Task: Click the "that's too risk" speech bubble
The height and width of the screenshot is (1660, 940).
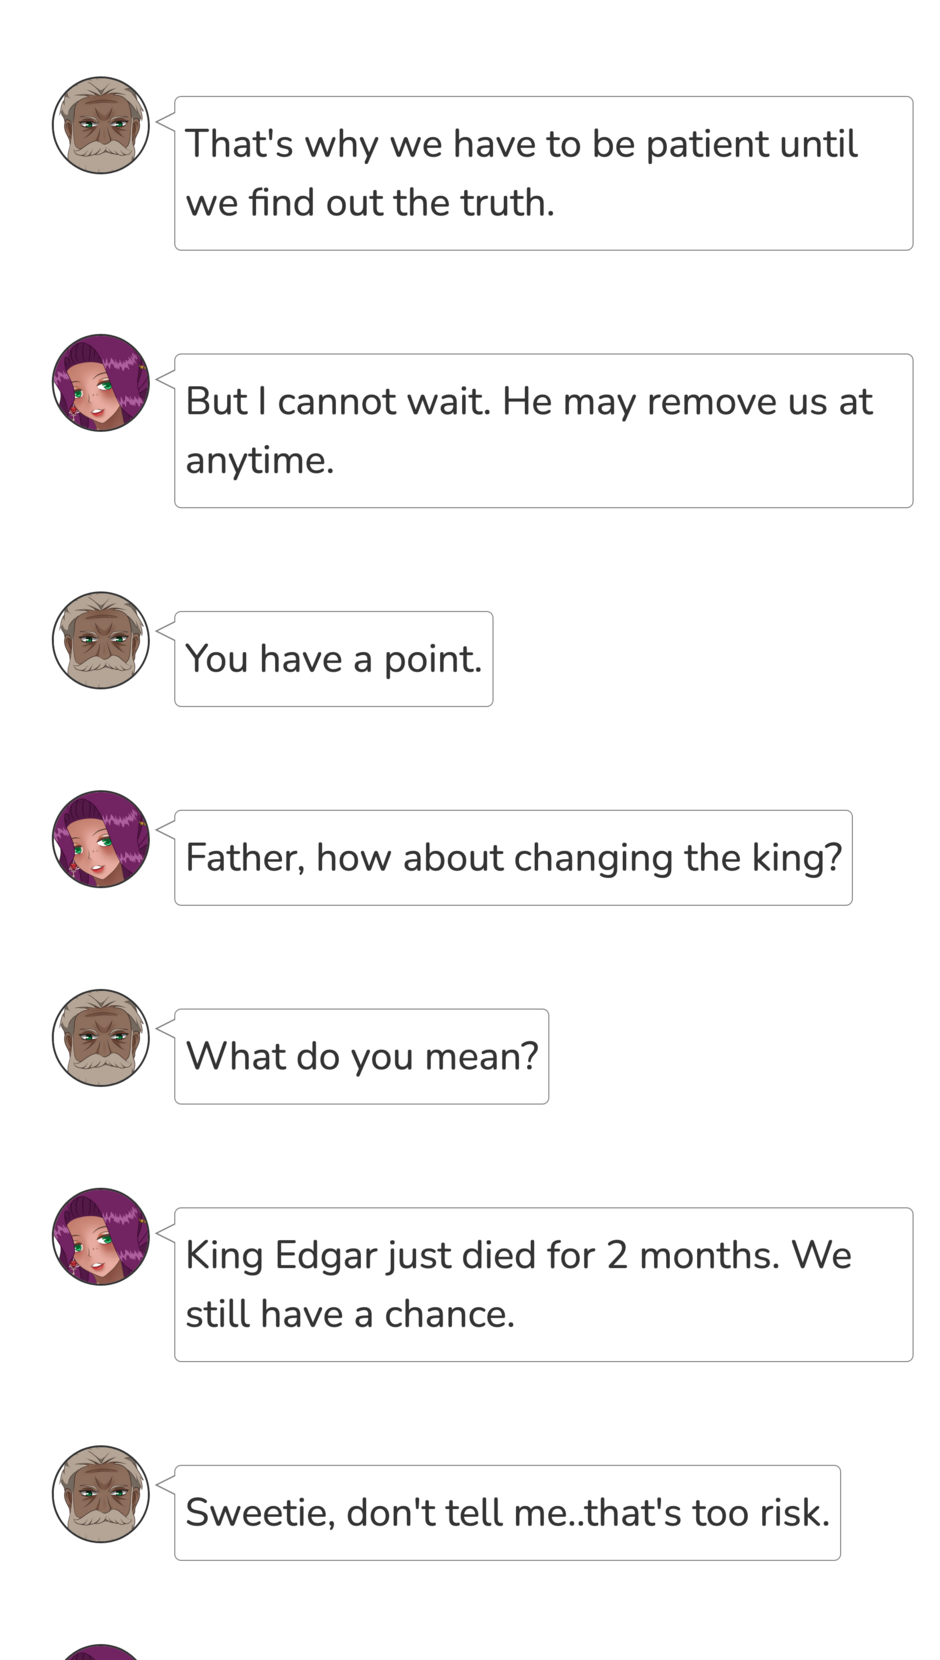Action: (x=507, y=1513)
